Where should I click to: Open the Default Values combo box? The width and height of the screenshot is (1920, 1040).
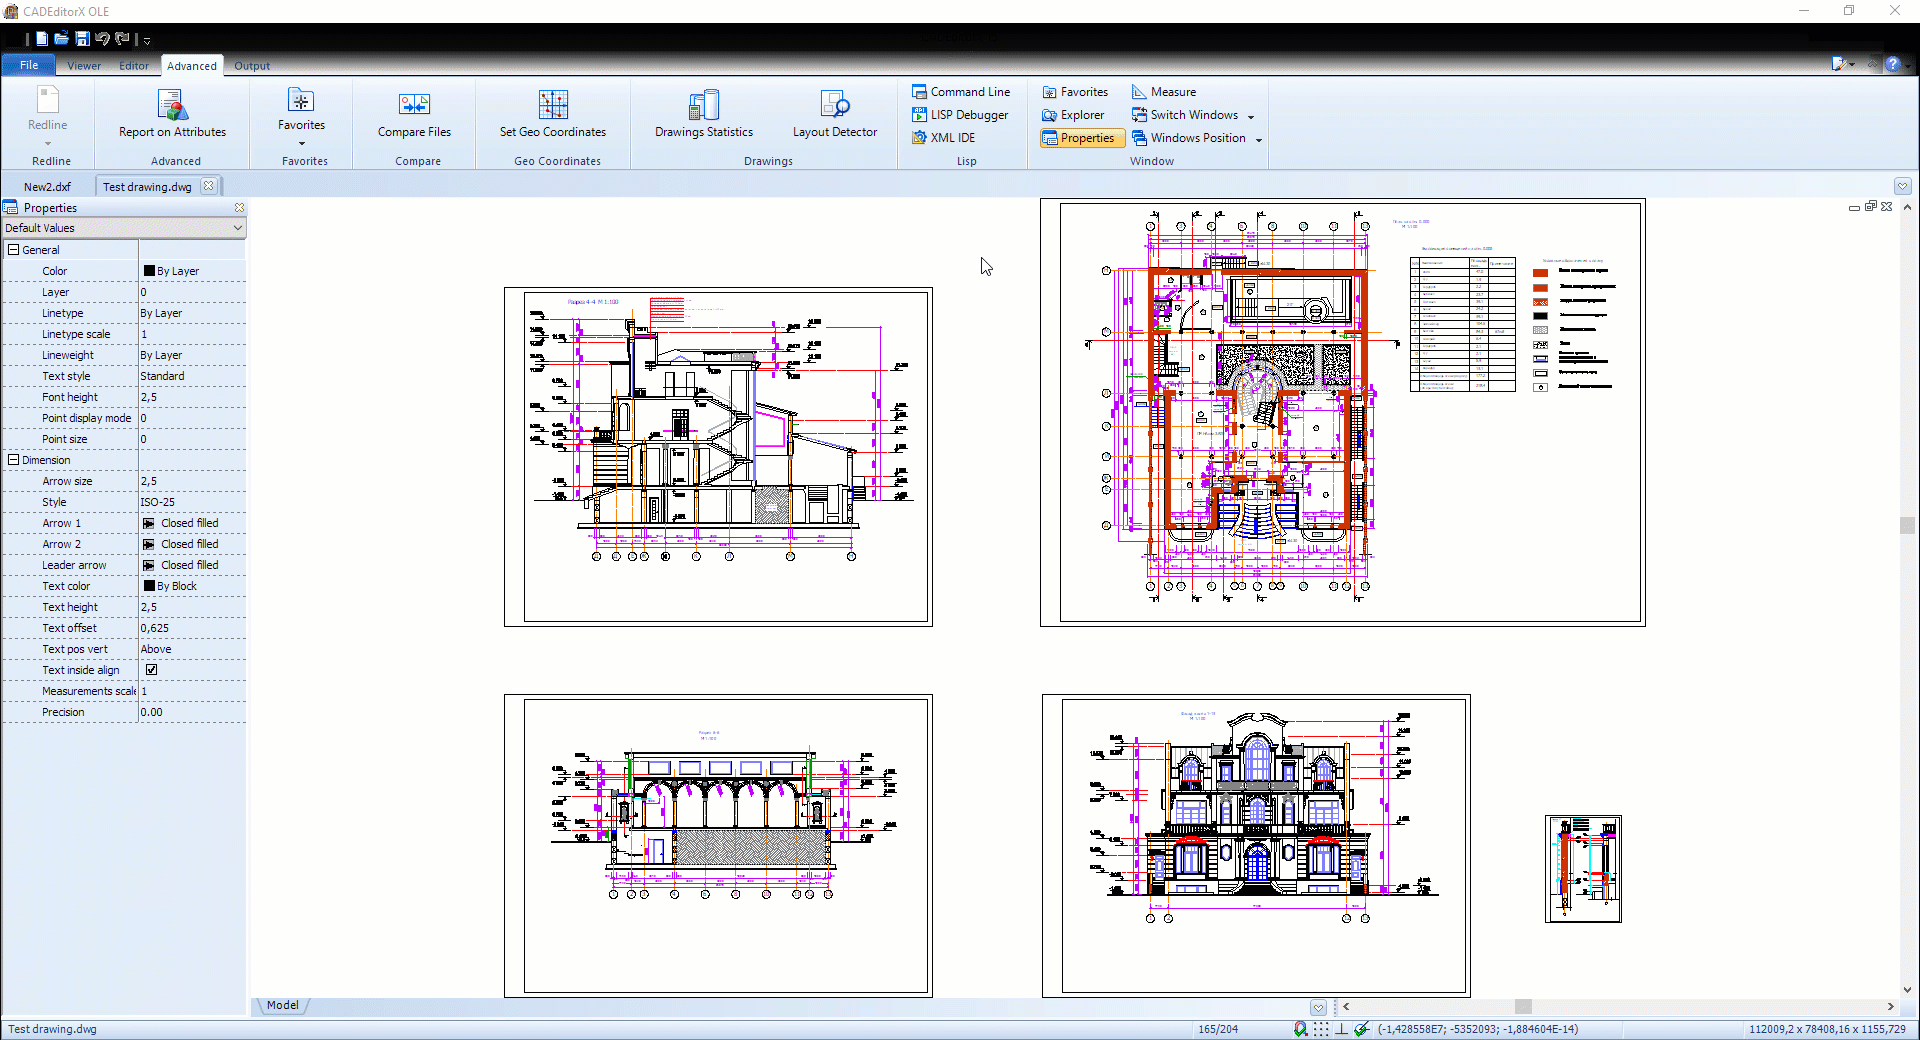coord(124,228)
